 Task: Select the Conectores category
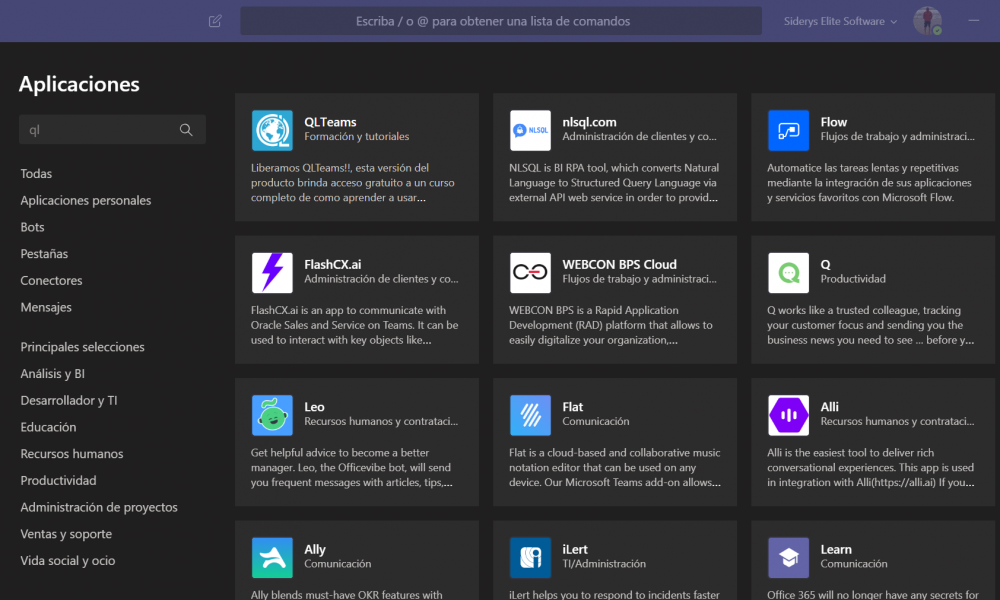51,281
